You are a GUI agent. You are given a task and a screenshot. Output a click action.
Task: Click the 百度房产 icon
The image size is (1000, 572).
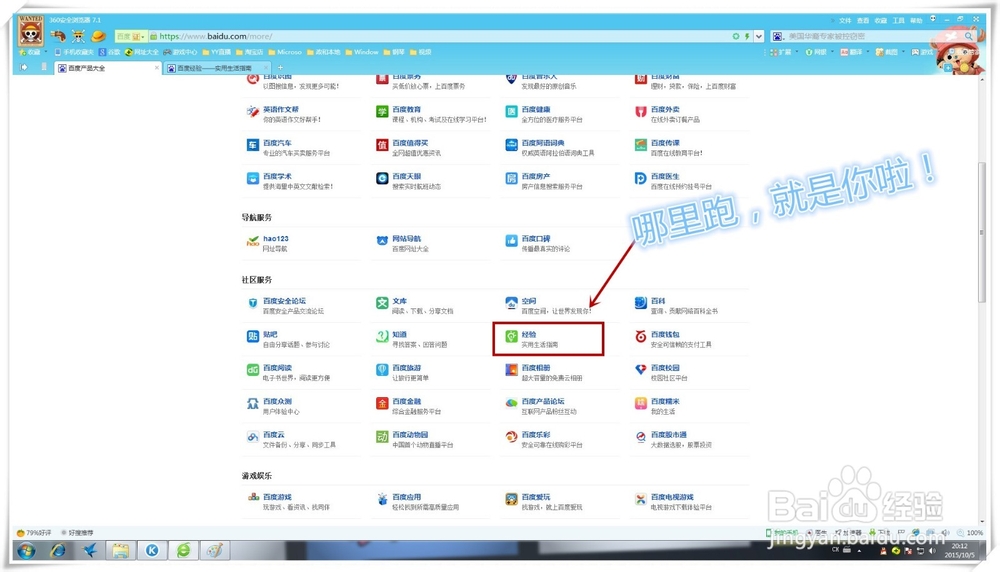click(511, 179)
